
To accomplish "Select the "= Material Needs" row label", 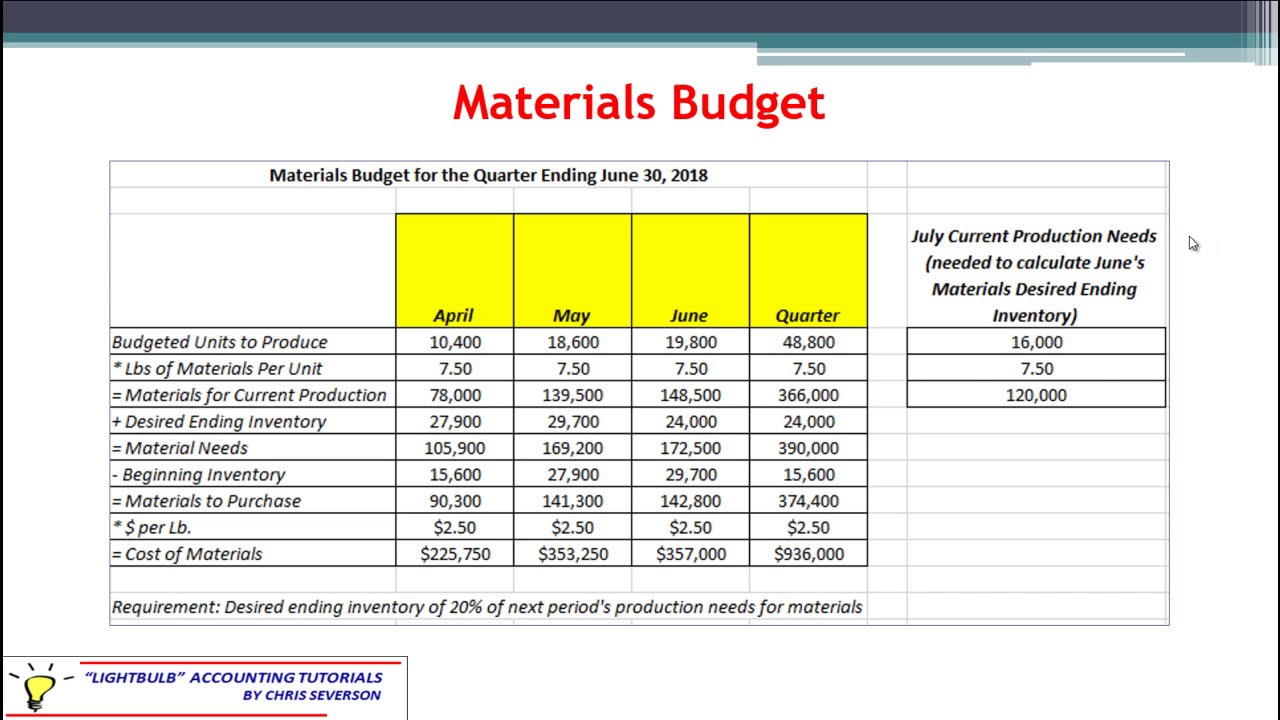I will click(180, 448).
